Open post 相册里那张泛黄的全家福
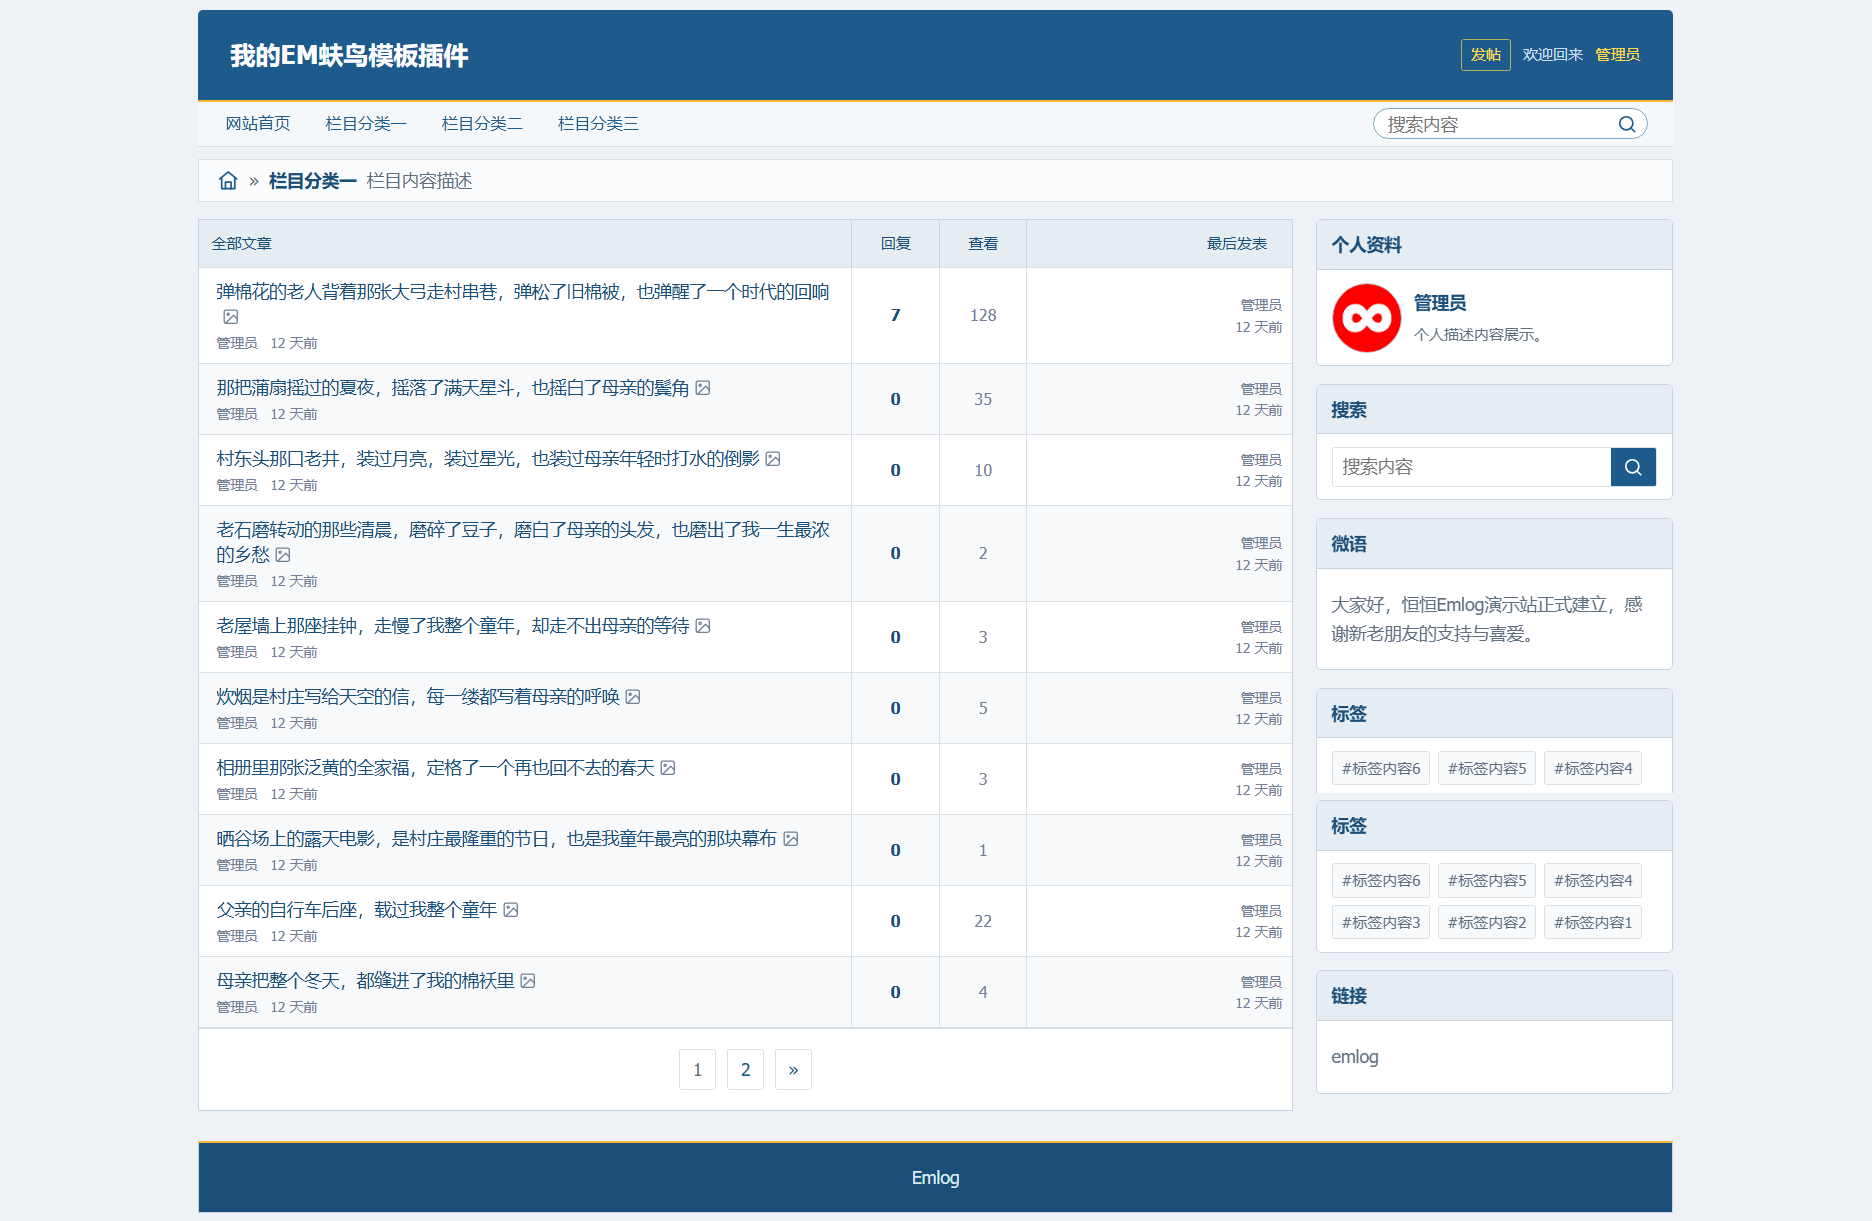 tap(436, 768)
